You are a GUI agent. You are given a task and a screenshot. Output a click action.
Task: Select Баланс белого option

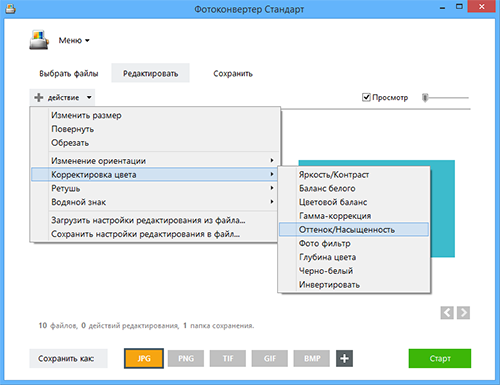click(x=354, y=188)
